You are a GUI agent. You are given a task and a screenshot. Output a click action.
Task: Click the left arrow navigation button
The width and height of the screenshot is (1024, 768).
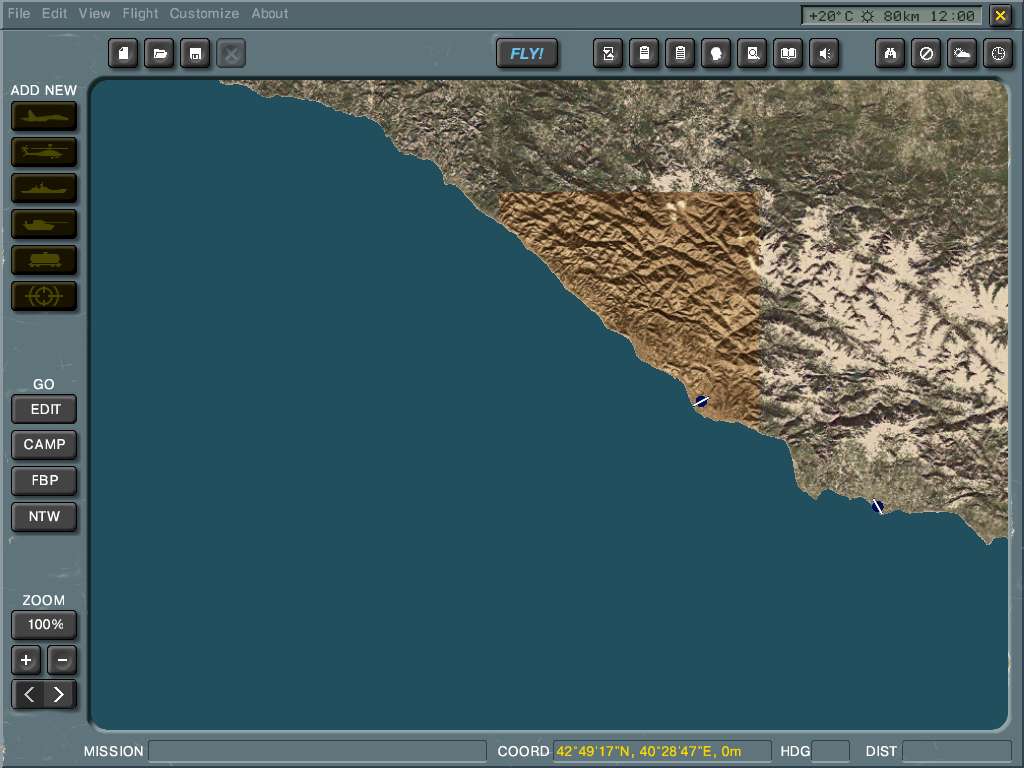28,694
